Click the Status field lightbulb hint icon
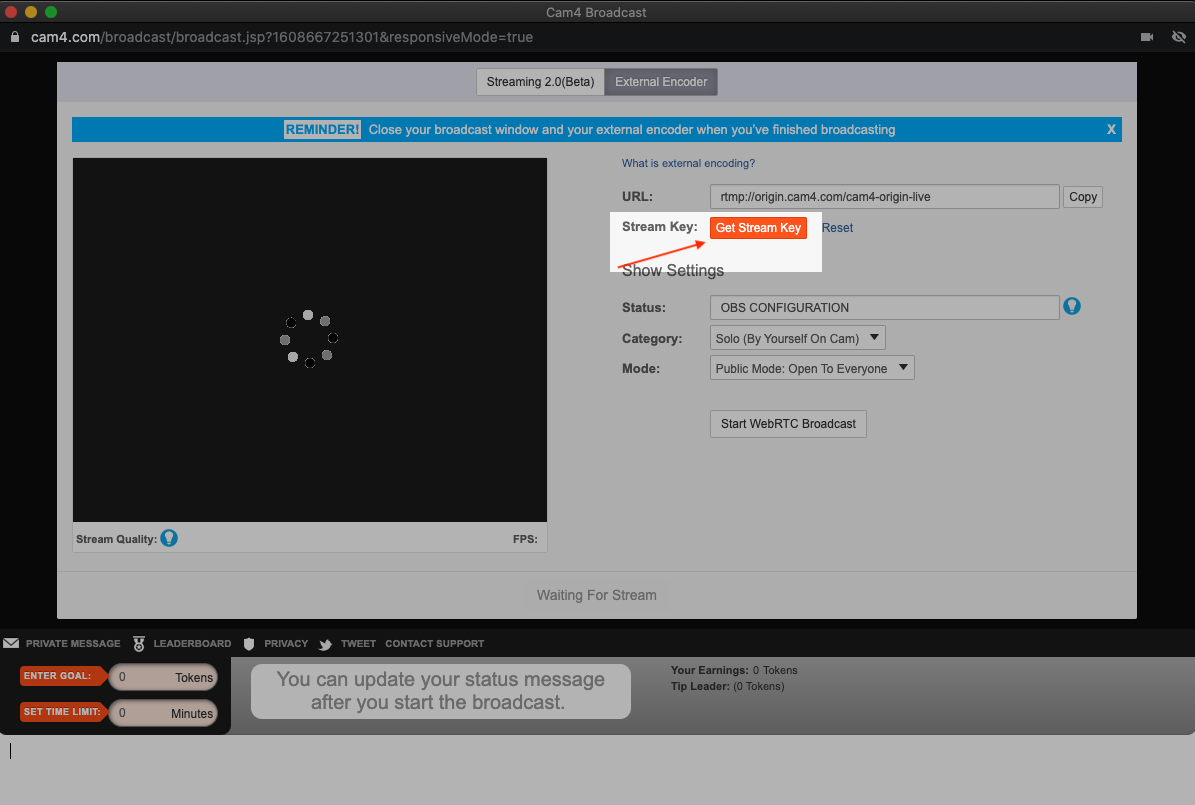1195x805 pixels. pos(1072,306)
